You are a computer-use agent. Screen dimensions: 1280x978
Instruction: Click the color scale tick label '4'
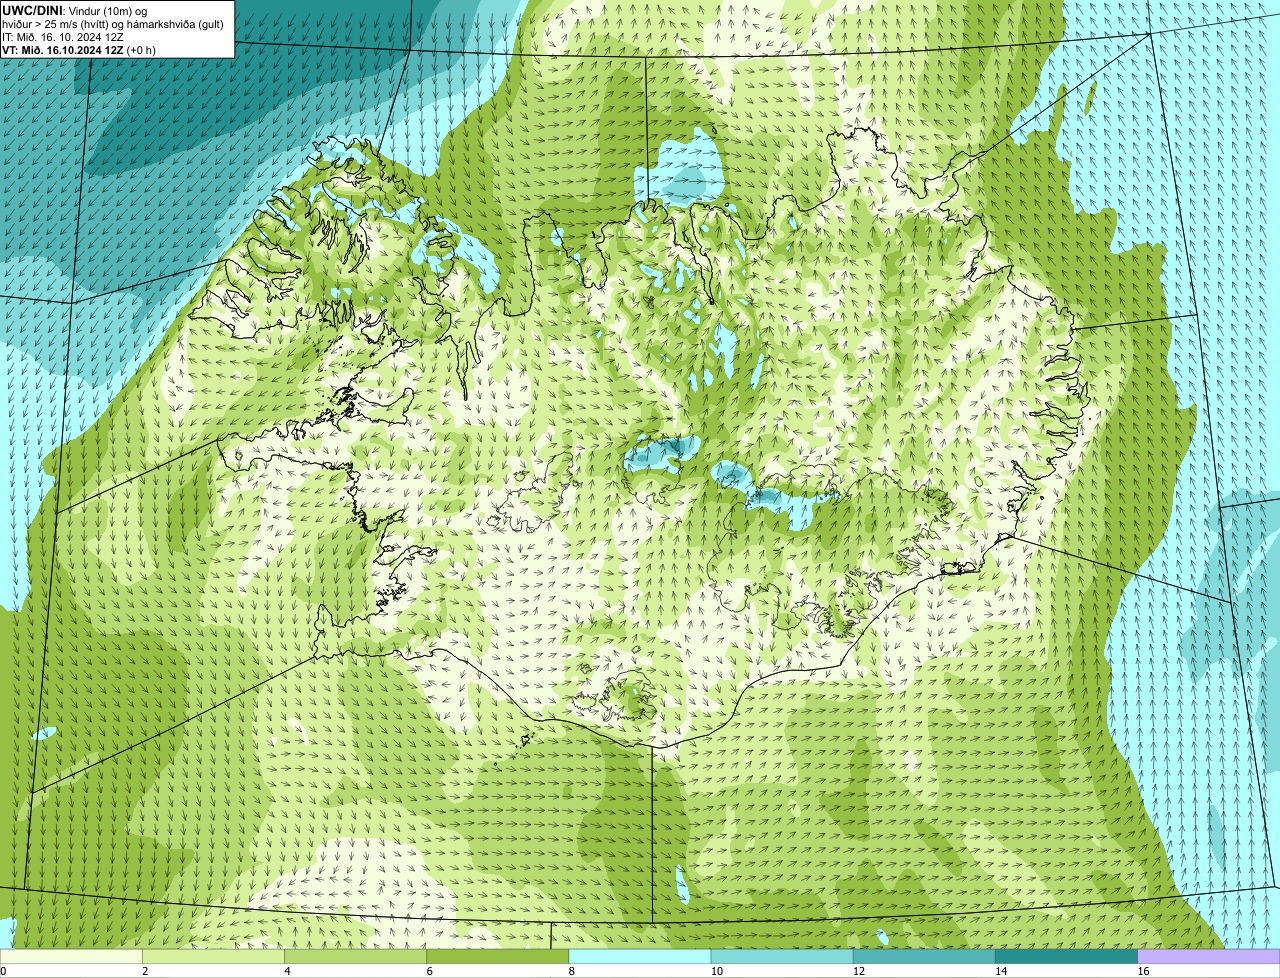coord(287,971)
